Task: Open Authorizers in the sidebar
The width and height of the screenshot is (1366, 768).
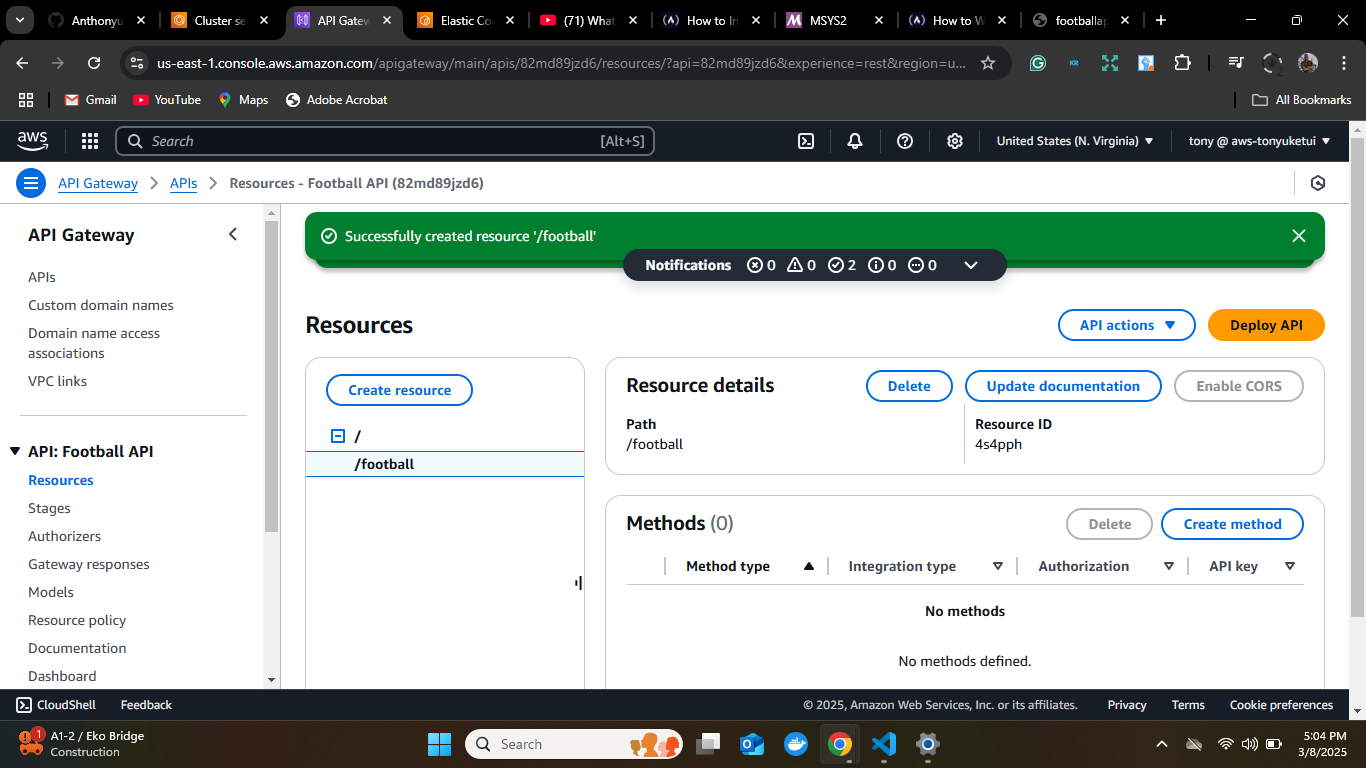Action: tap(64, 536)
